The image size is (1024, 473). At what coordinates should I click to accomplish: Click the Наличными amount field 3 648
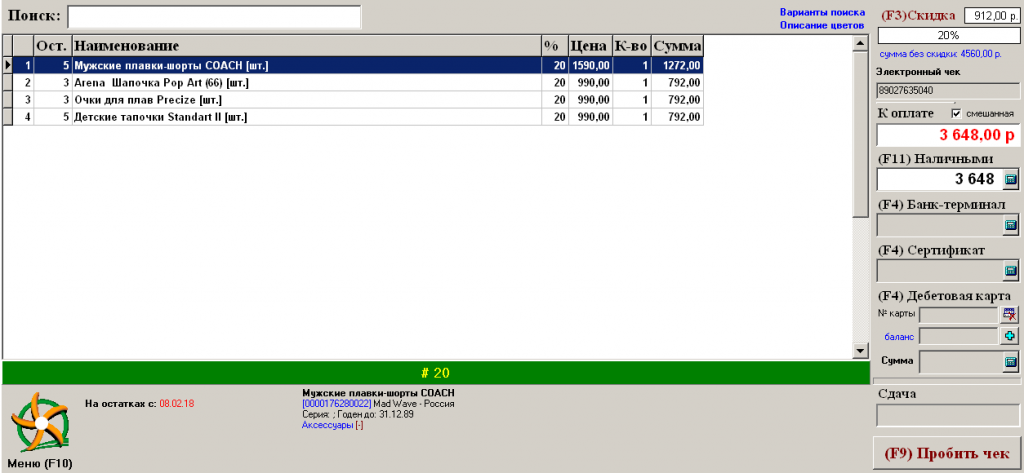coord(939,179)
